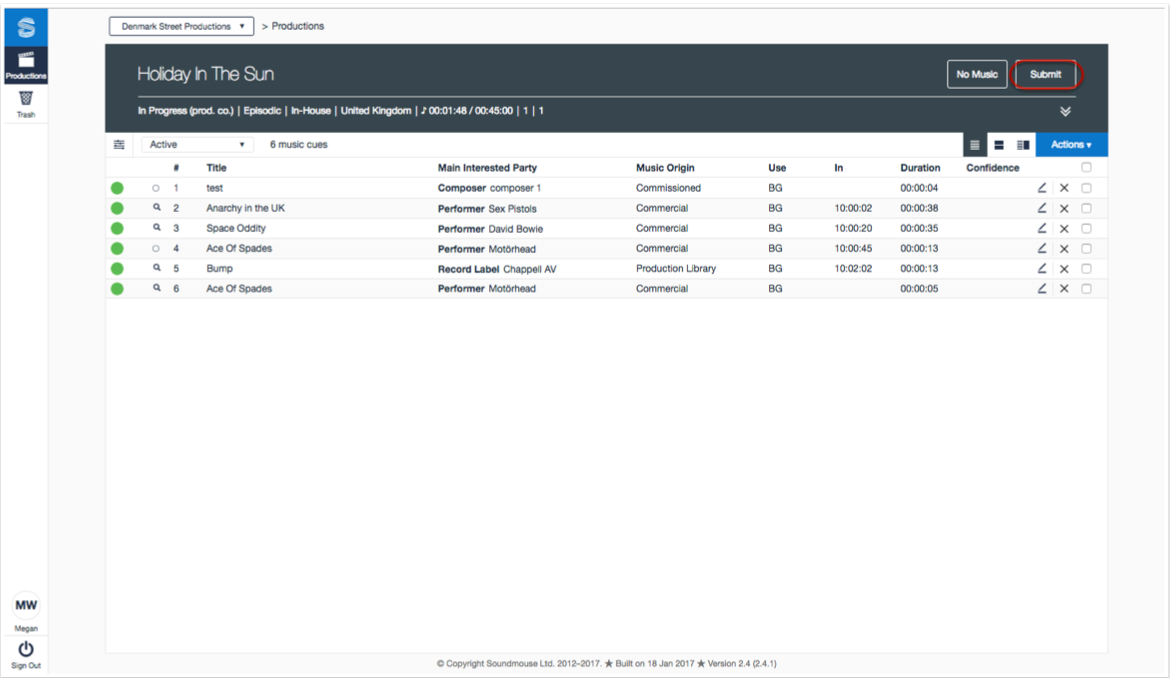Tick the checkbox for cue 4 Ace Of Spades

click(x=1087, y=249)
